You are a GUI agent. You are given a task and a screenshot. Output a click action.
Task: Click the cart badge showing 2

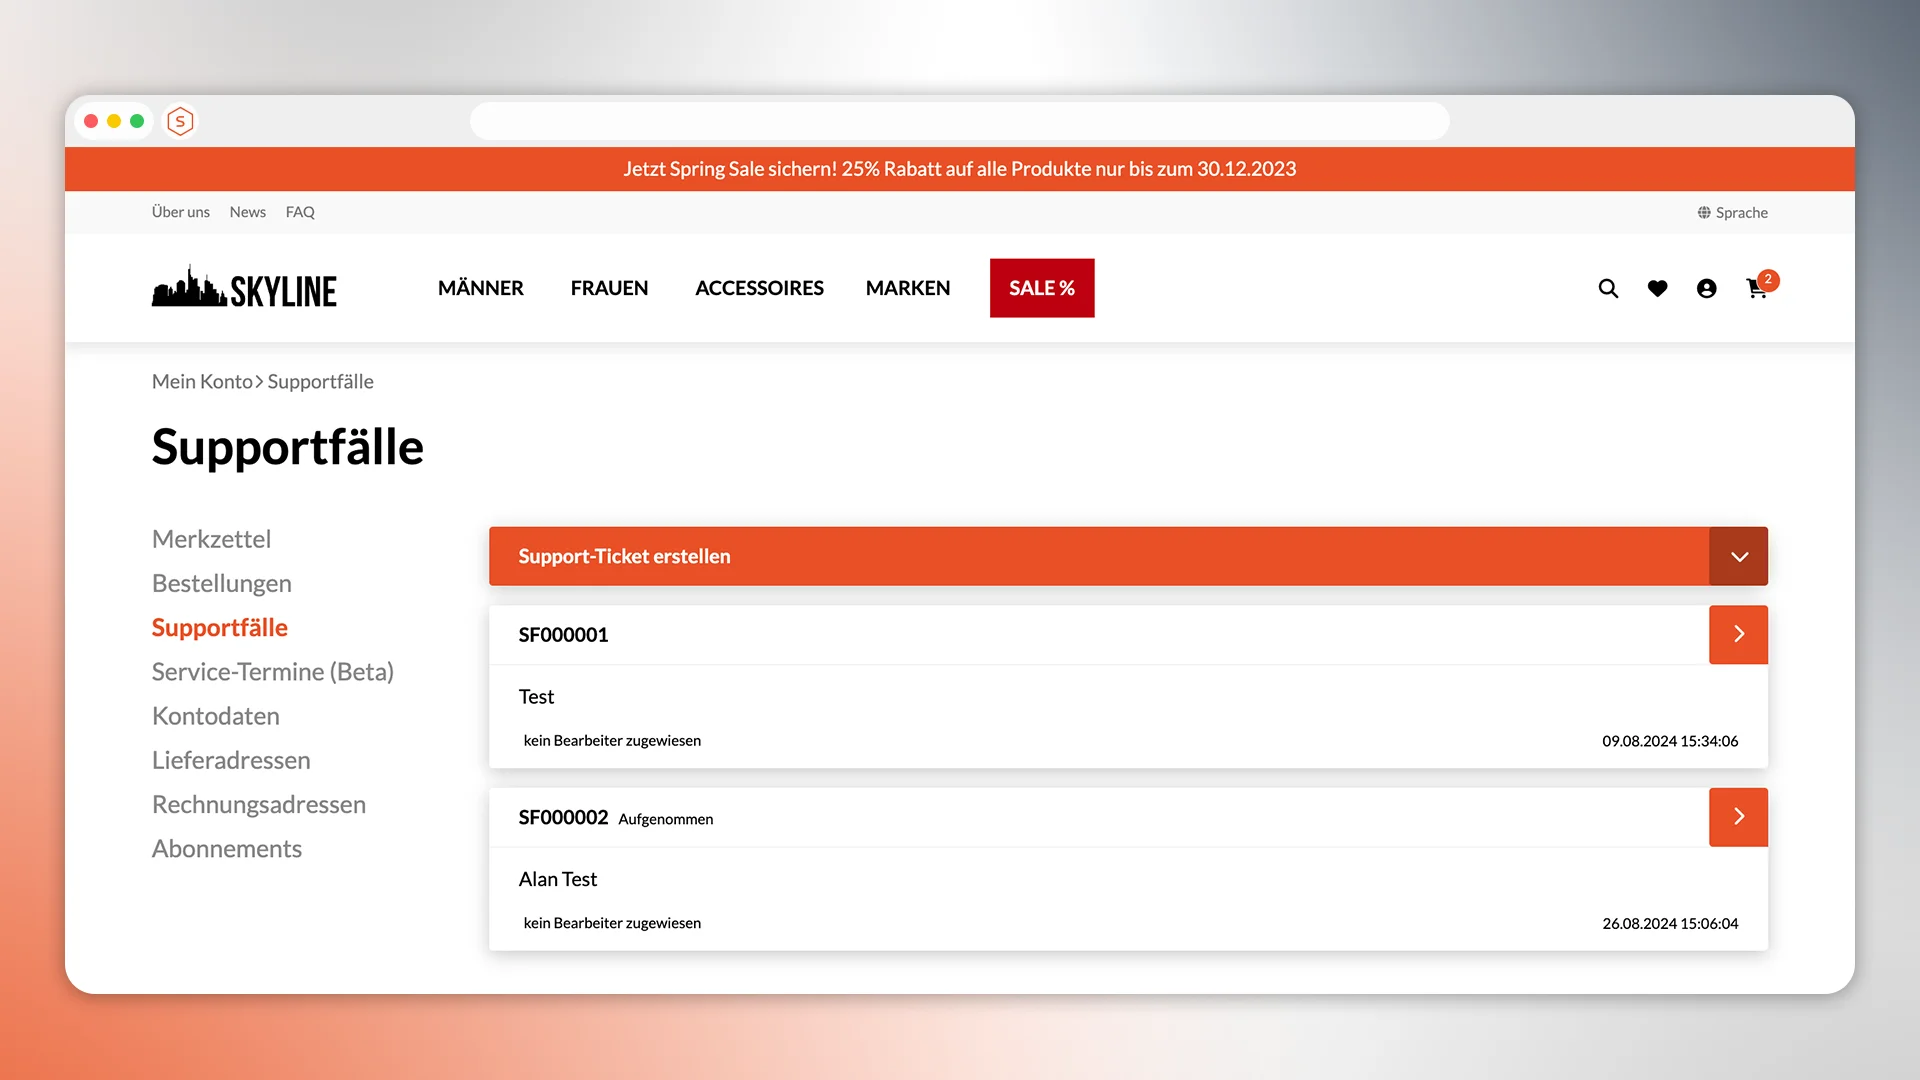coord(1768,280)
